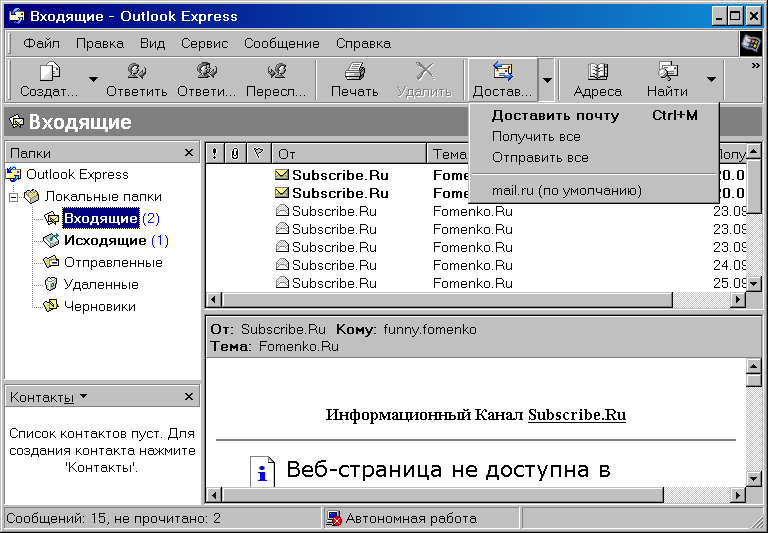Image resolution: width=768 pixels, height=533 pixels.
Task: Open the dropdown arrow next to Создать
Action: (x=93, y=79)
